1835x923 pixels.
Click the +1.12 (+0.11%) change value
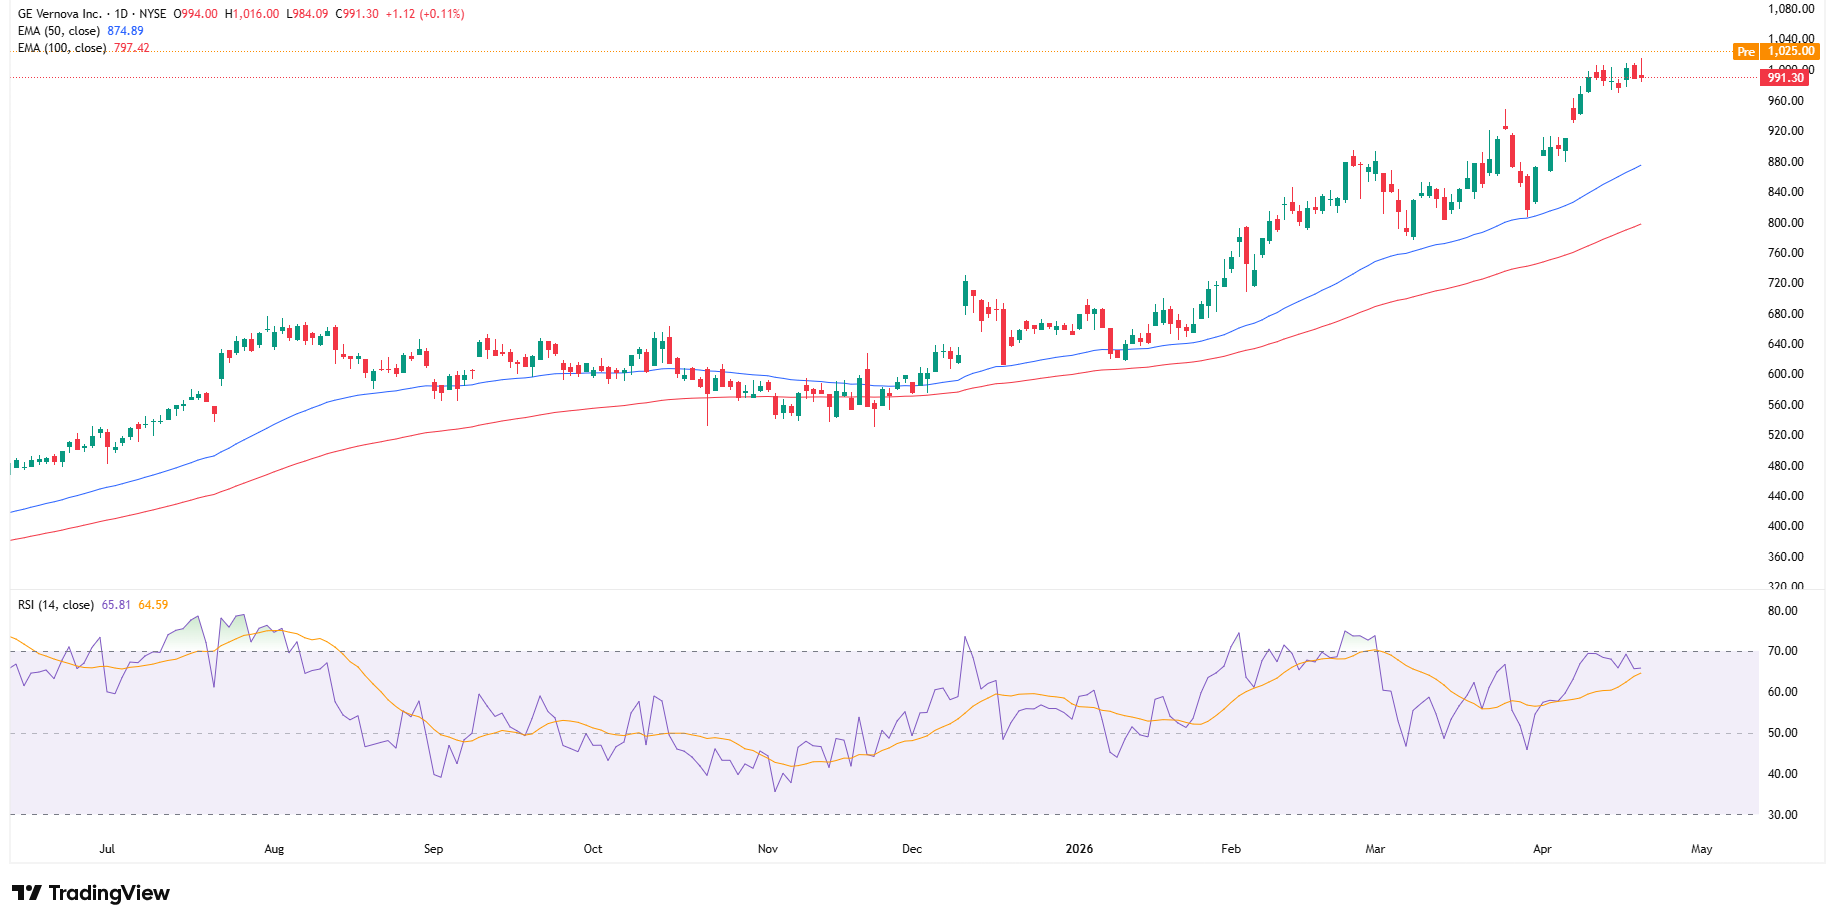425,14
